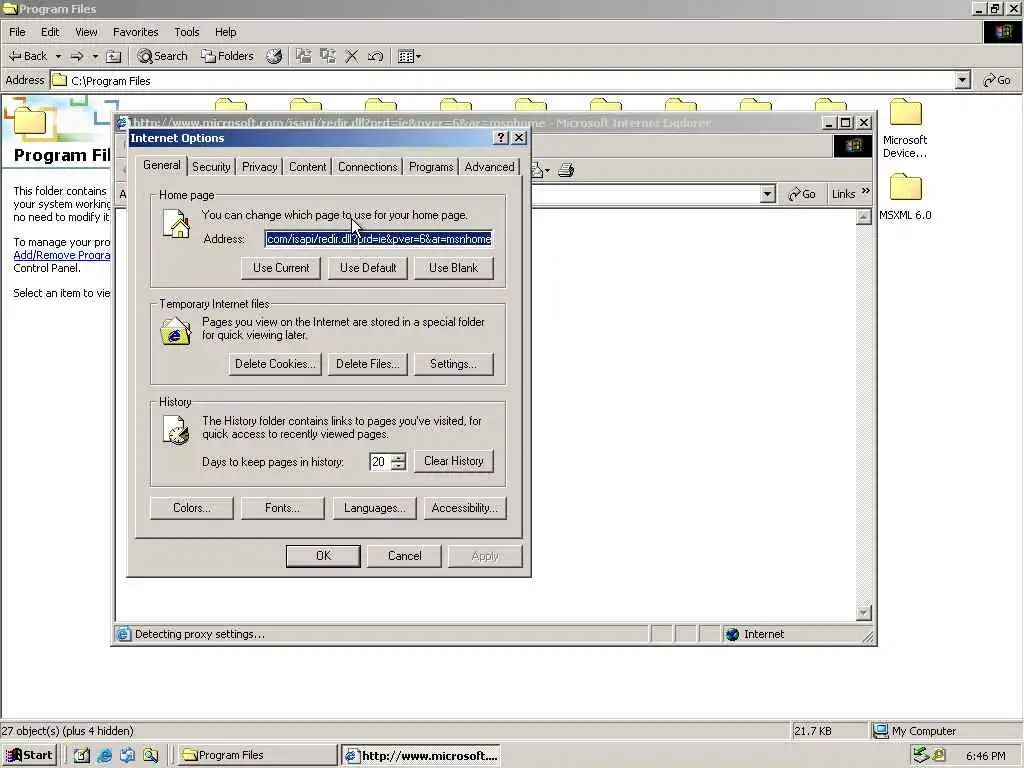Switch to Program Files taskbar button

pos(258,755)
